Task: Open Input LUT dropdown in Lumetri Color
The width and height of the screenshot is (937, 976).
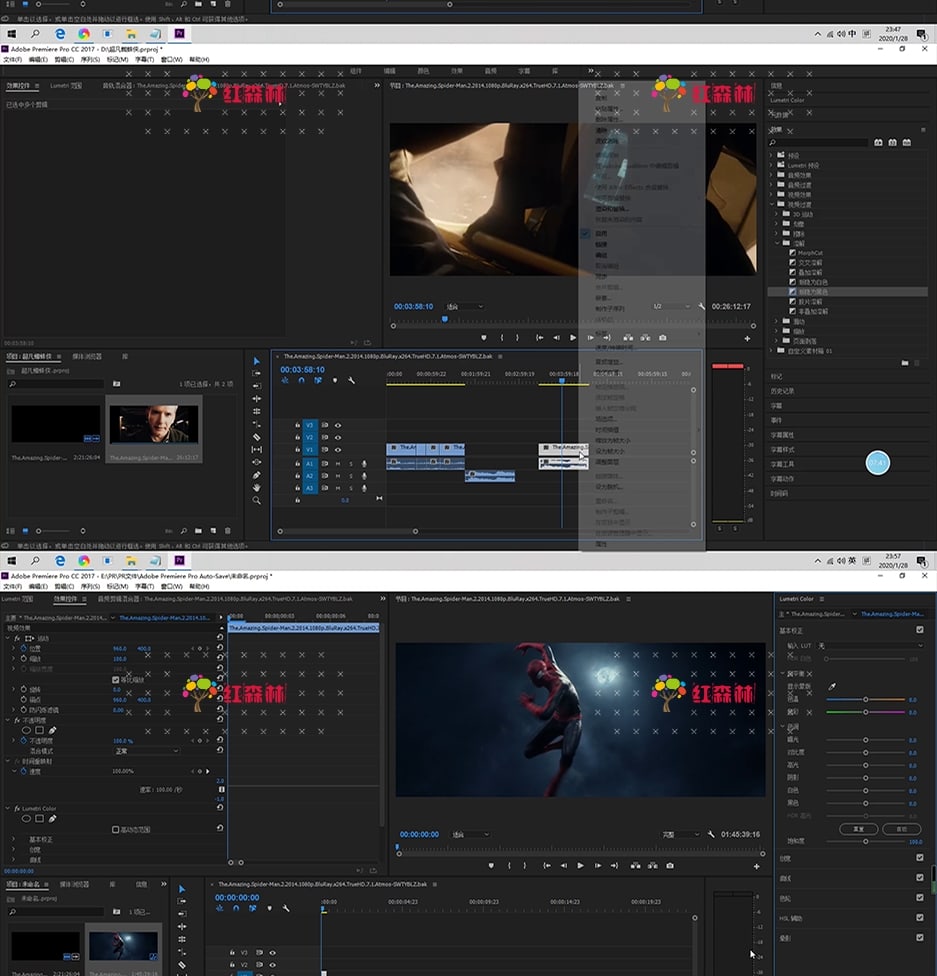Action: [869, 645]
